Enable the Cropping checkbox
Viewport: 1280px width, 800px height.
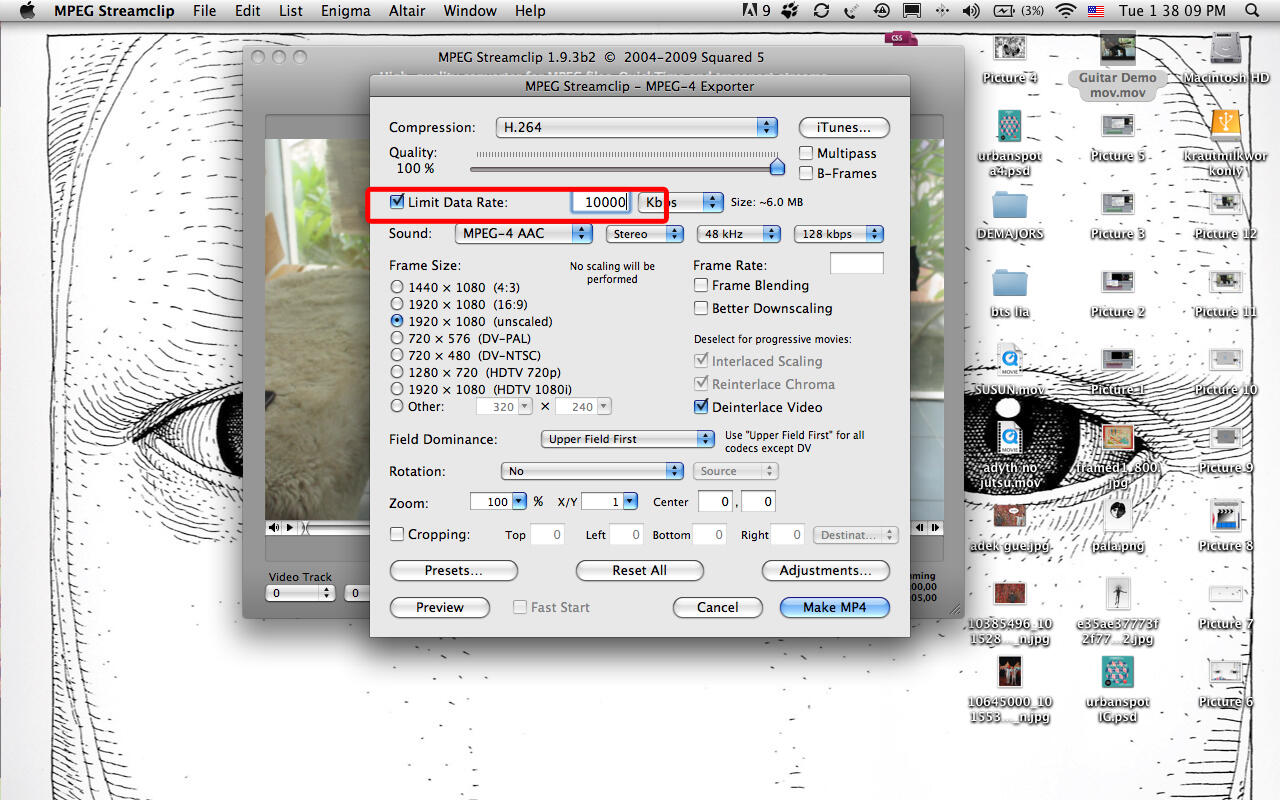pos(397,534)
